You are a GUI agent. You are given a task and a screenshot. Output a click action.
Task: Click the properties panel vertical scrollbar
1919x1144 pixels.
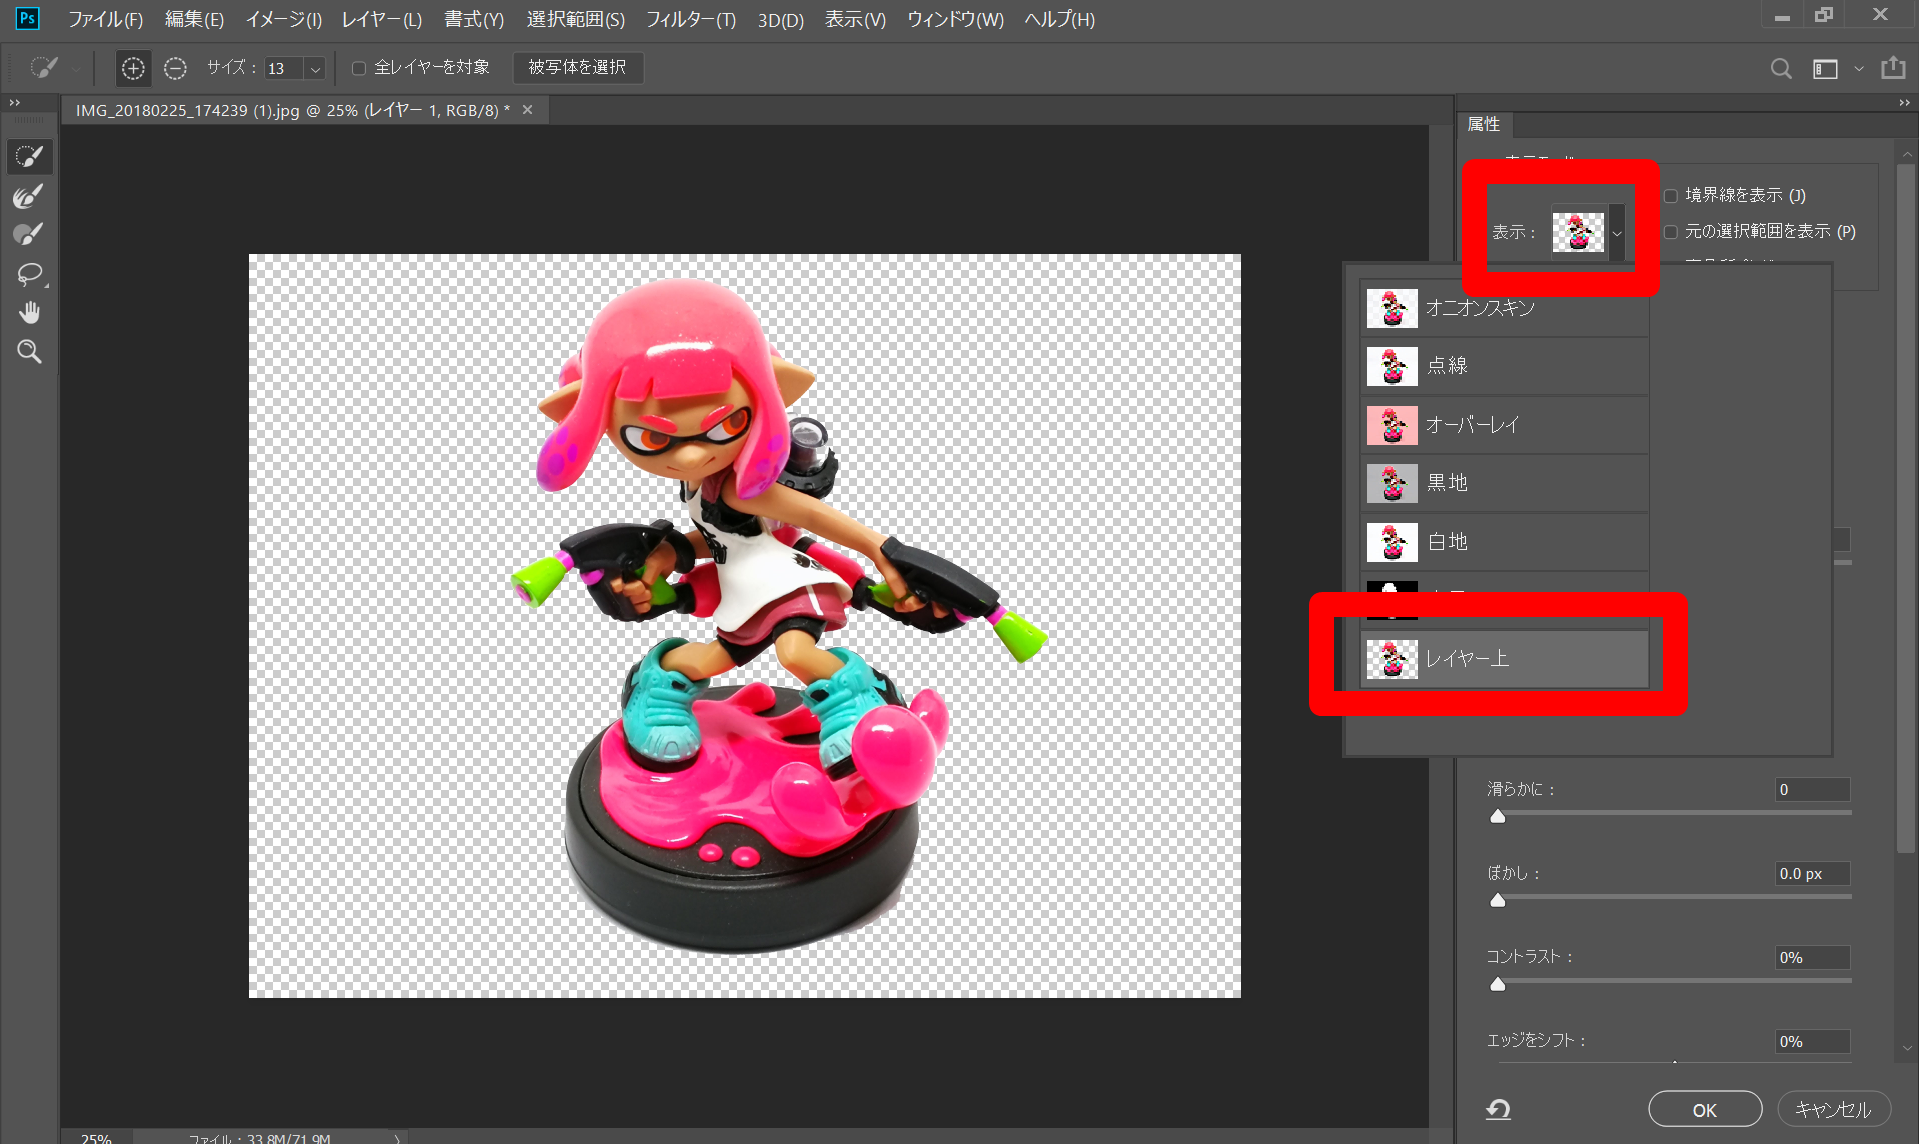pyautogui.click(x=1906, y=510)
